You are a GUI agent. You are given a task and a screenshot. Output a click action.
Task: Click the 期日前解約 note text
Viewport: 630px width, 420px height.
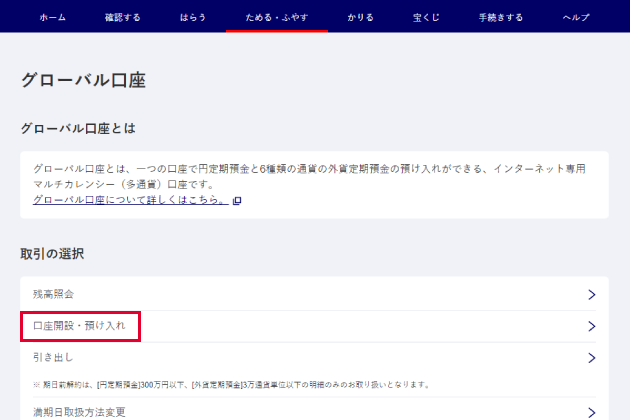[x=231, y=385]
